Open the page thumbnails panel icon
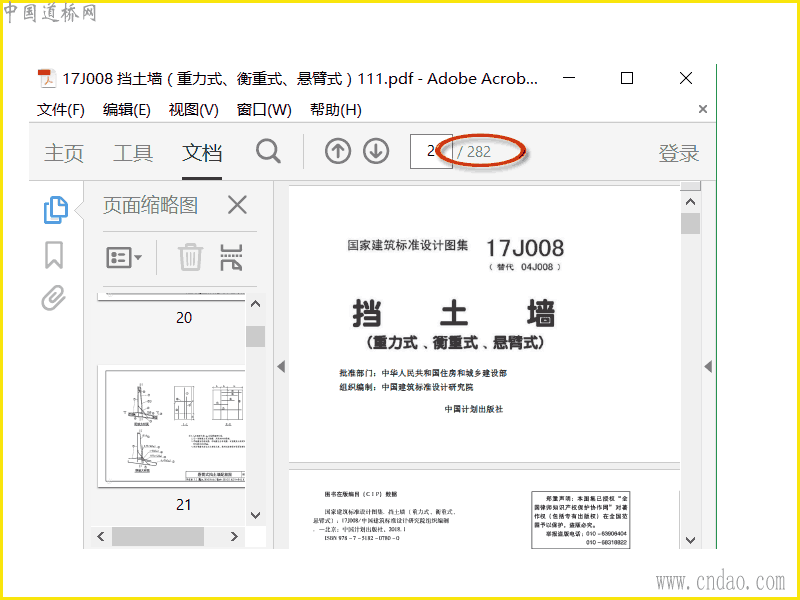 (55, 210)
